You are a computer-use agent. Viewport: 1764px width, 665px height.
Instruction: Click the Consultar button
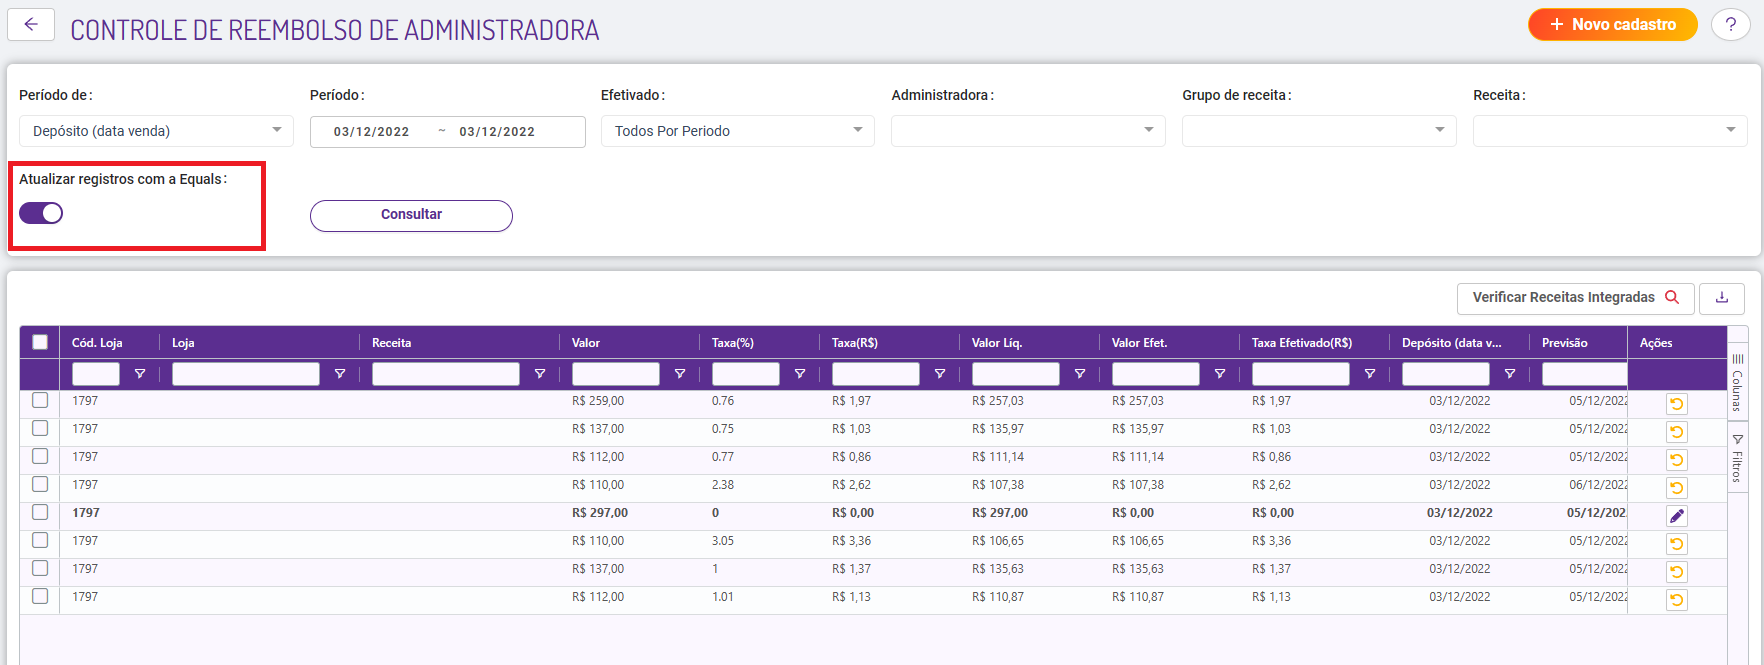coord(411,215)
